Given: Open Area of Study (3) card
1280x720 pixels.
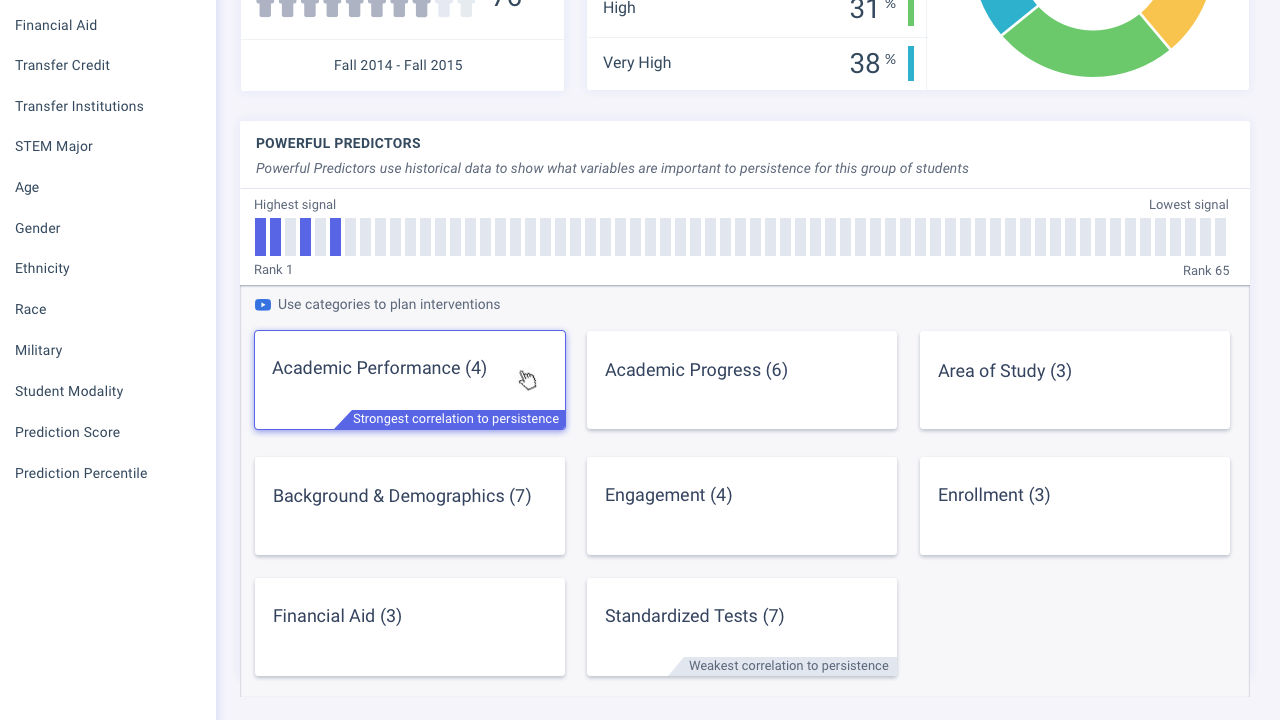Looking at the screenshot, I should 1075,380.
